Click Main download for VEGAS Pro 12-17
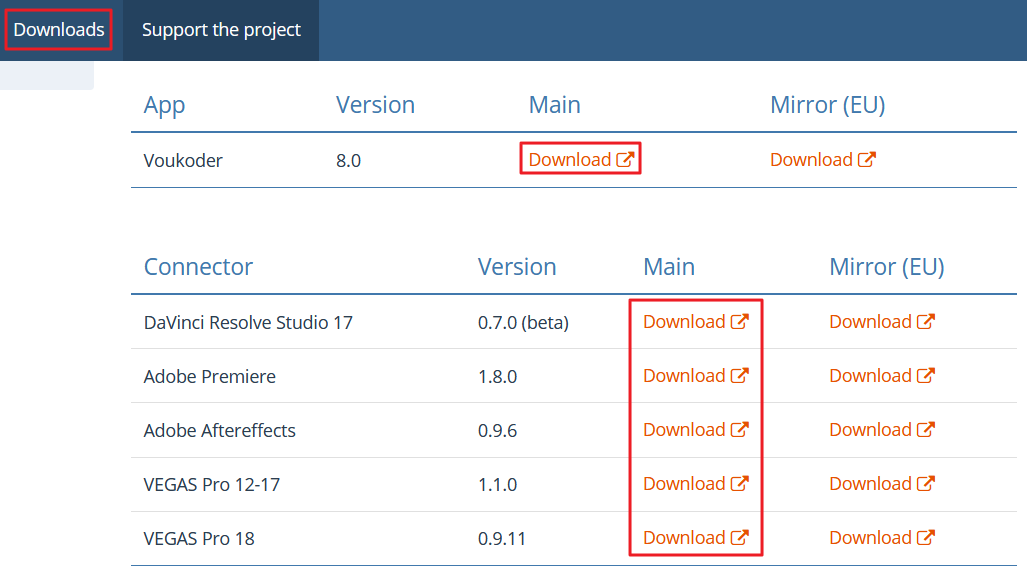Screen dimensions: 1027x578 (x=696, y=484)
